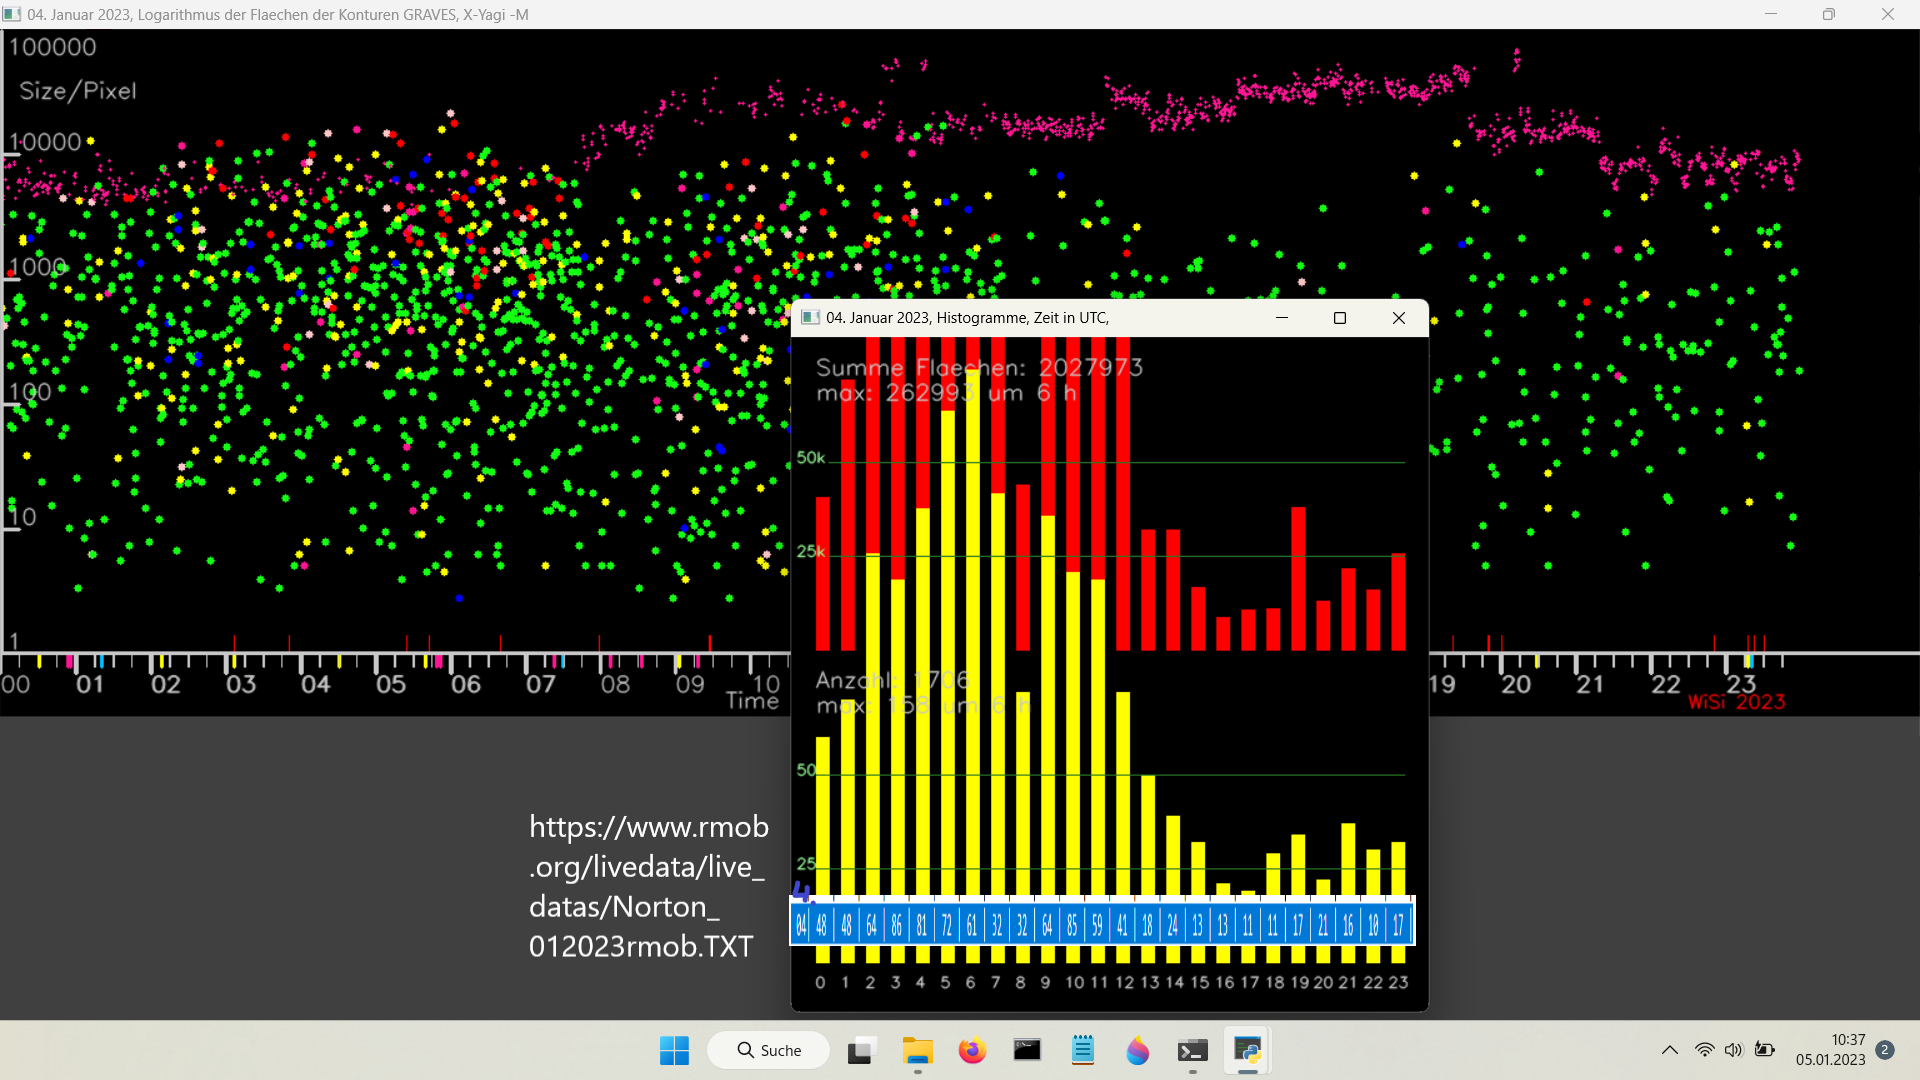Click the 'Size/Pixel' axis label
Image resolution: width=1920 pixels, height=1080 pixels.
click(78, 91)
